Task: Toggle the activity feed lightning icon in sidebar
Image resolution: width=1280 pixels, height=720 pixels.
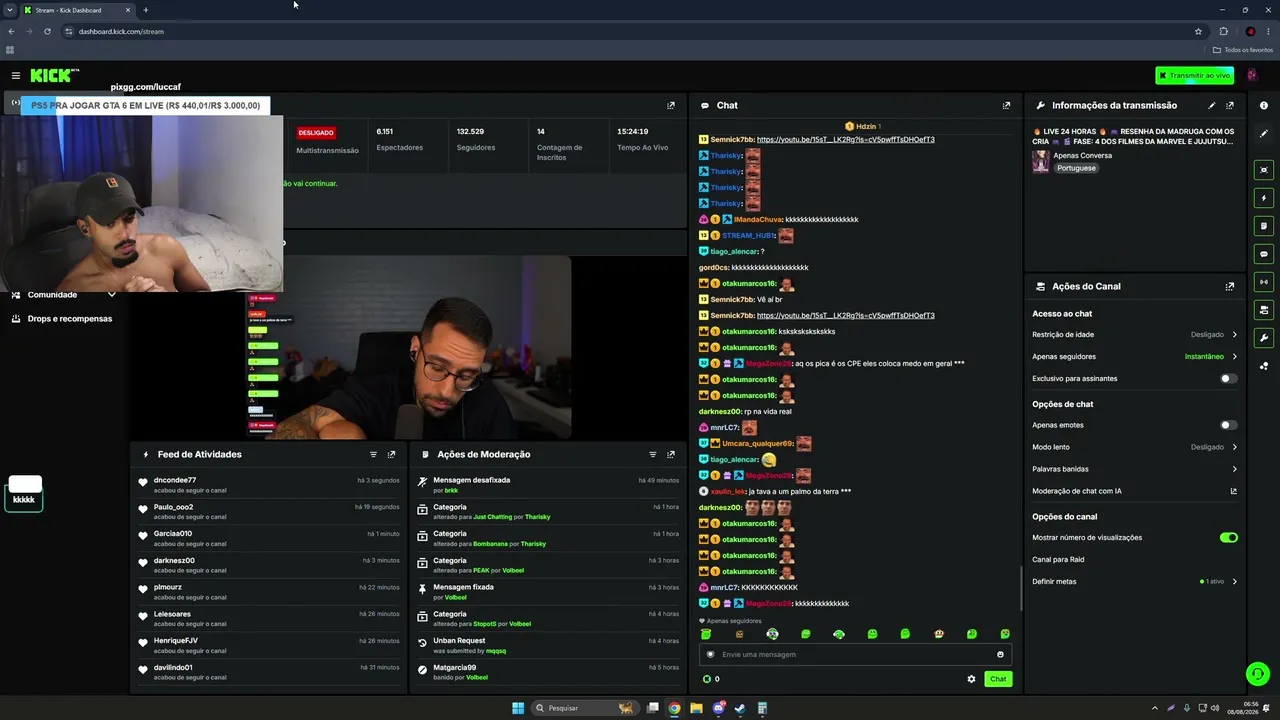Action: (x=1264, y=198)
